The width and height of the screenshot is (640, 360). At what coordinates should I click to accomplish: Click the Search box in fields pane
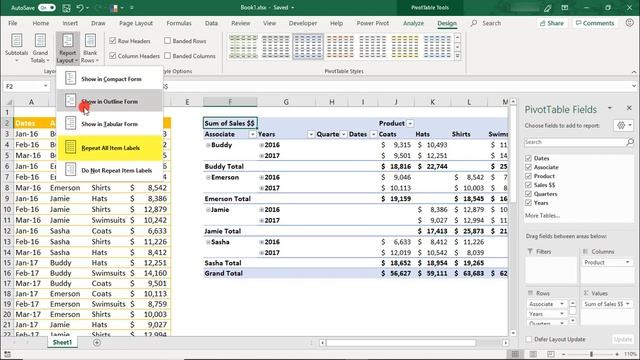coord(575,142)
